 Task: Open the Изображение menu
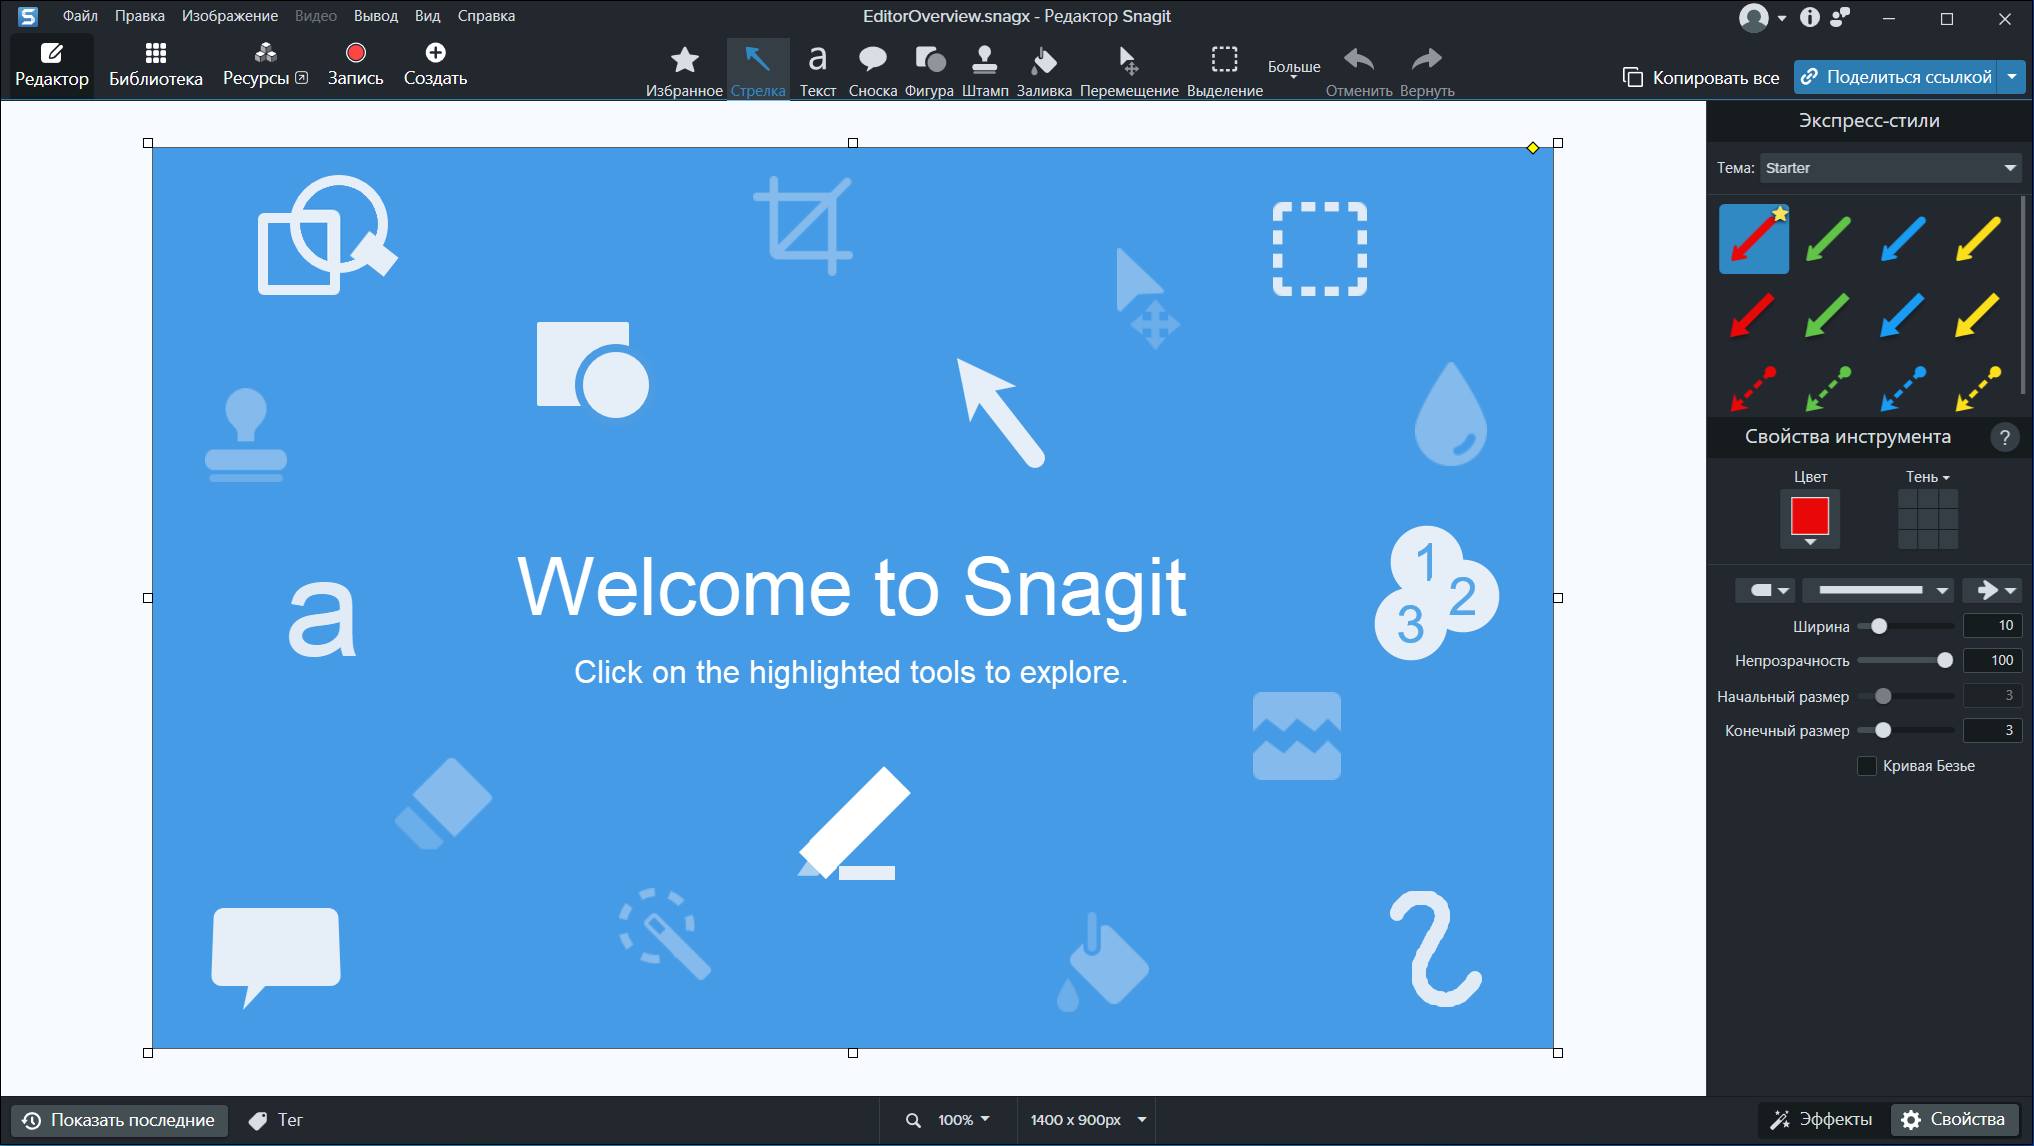coord(230,16)
